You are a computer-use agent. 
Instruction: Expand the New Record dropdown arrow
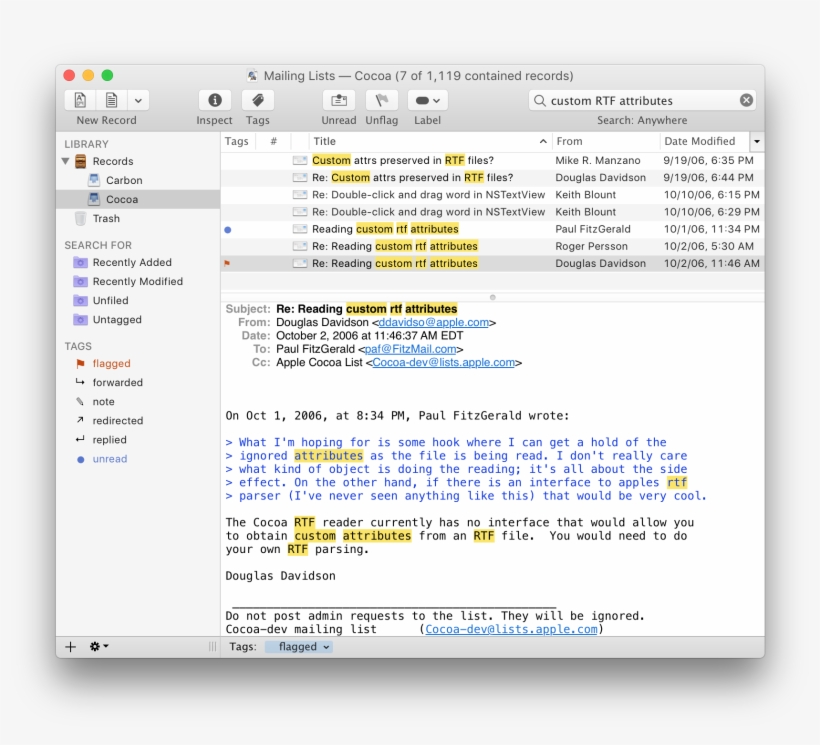point(138,100)
